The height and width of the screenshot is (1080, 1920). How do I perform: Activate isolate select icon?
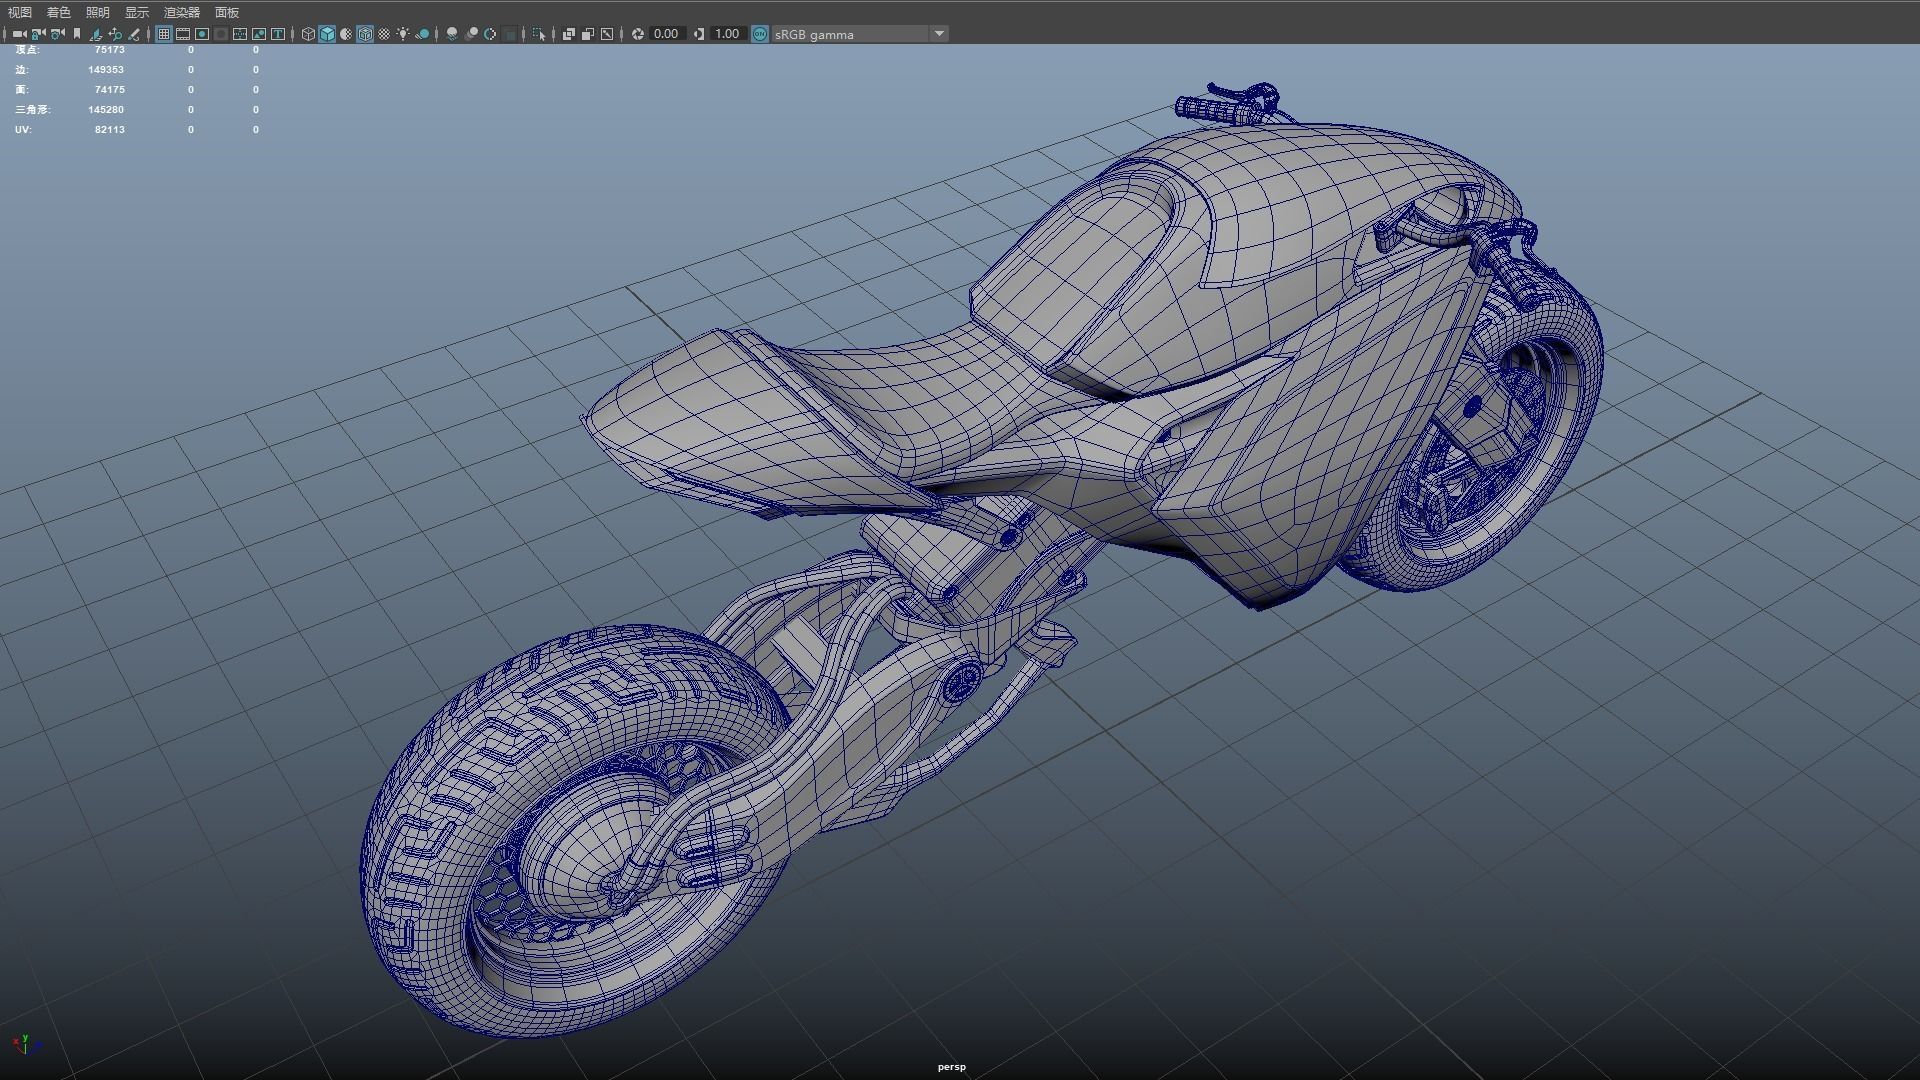click(x=537, y=33)
